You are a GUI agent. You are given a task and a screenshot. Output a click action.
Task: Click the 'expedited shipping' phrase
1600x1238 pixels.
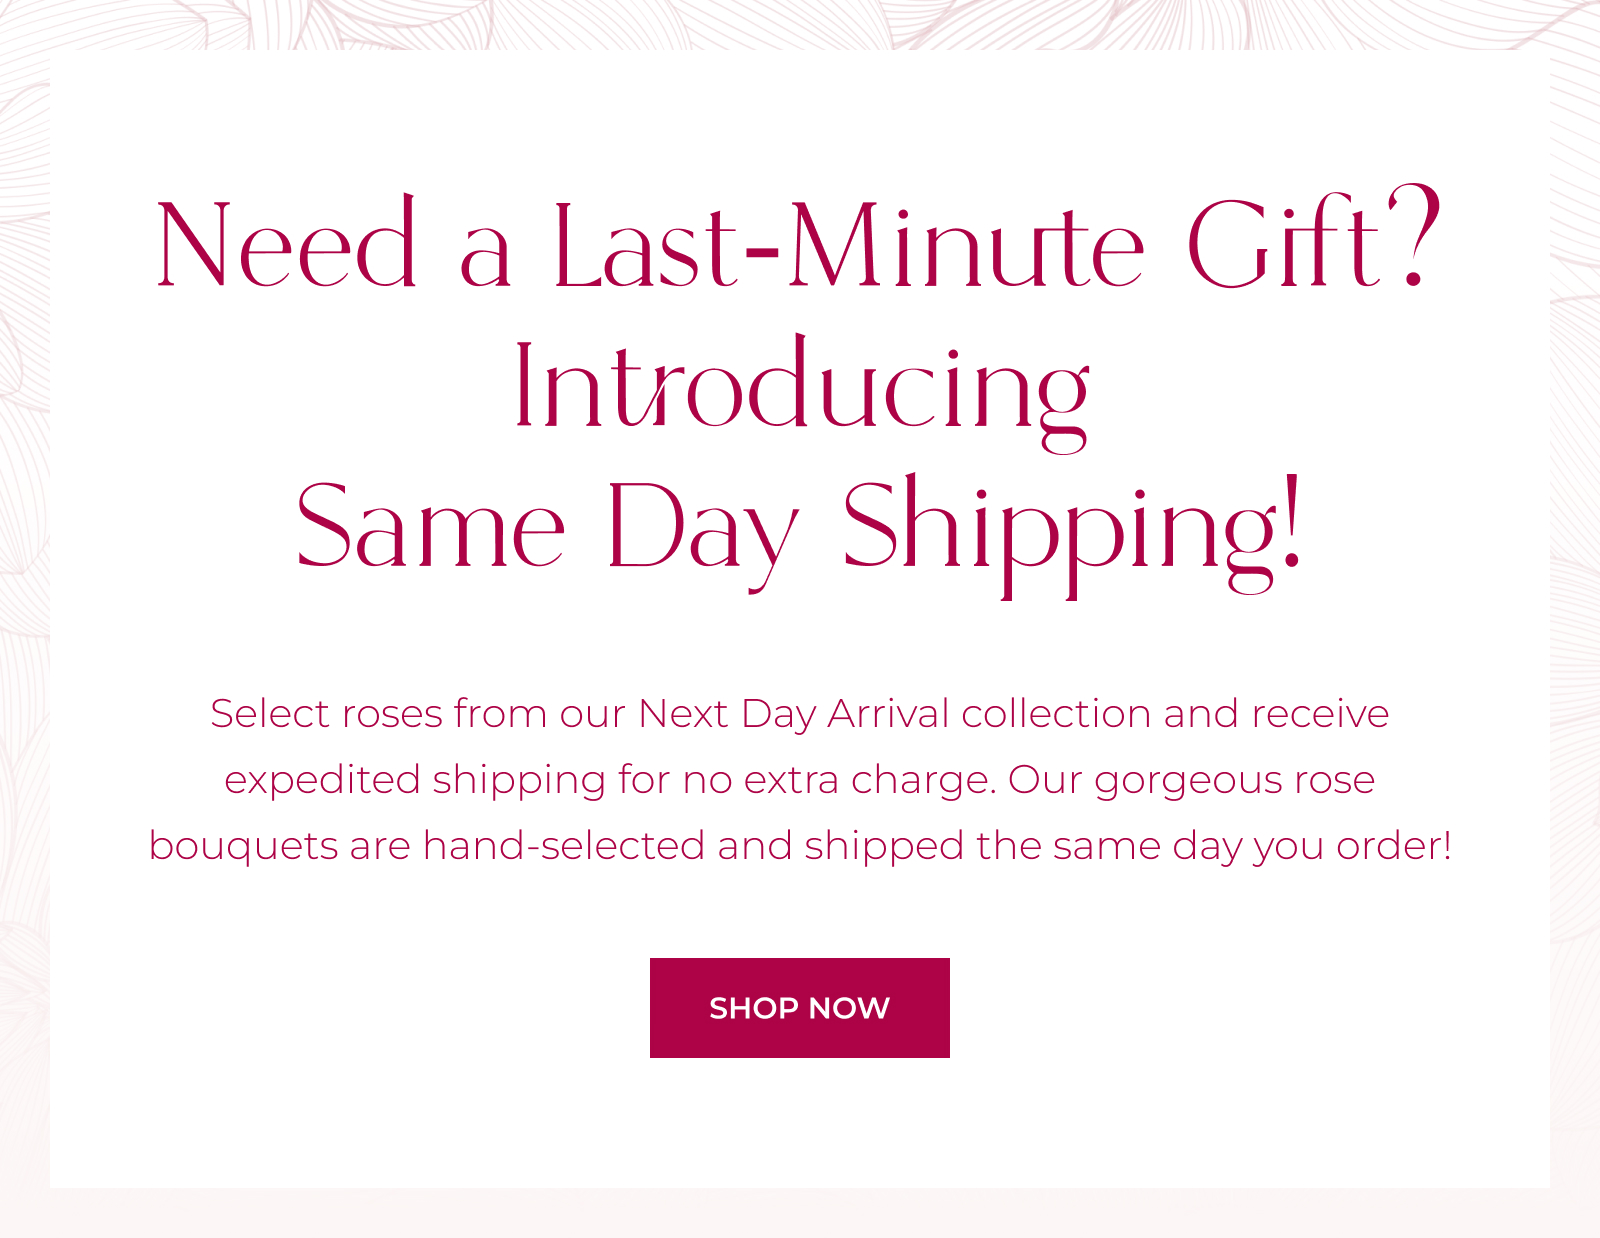[415, 781]
